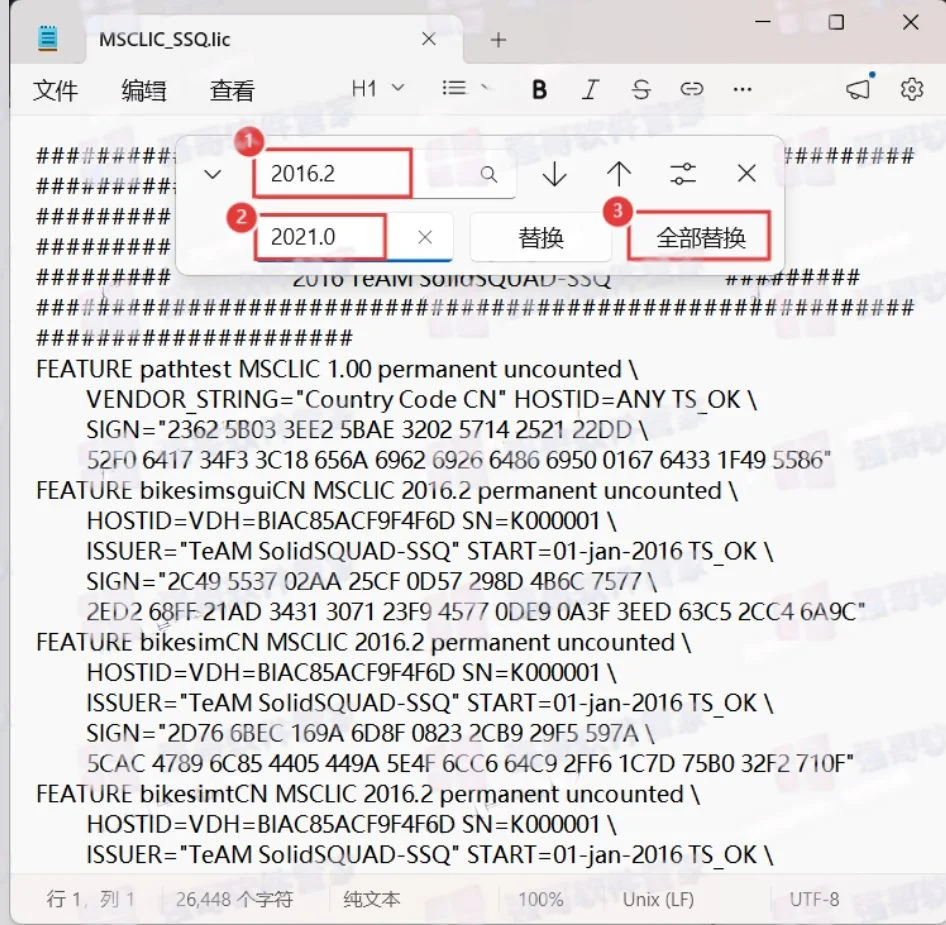Open find options sliders icon
This screenshot has height=925, width=946.
[683, 174]
